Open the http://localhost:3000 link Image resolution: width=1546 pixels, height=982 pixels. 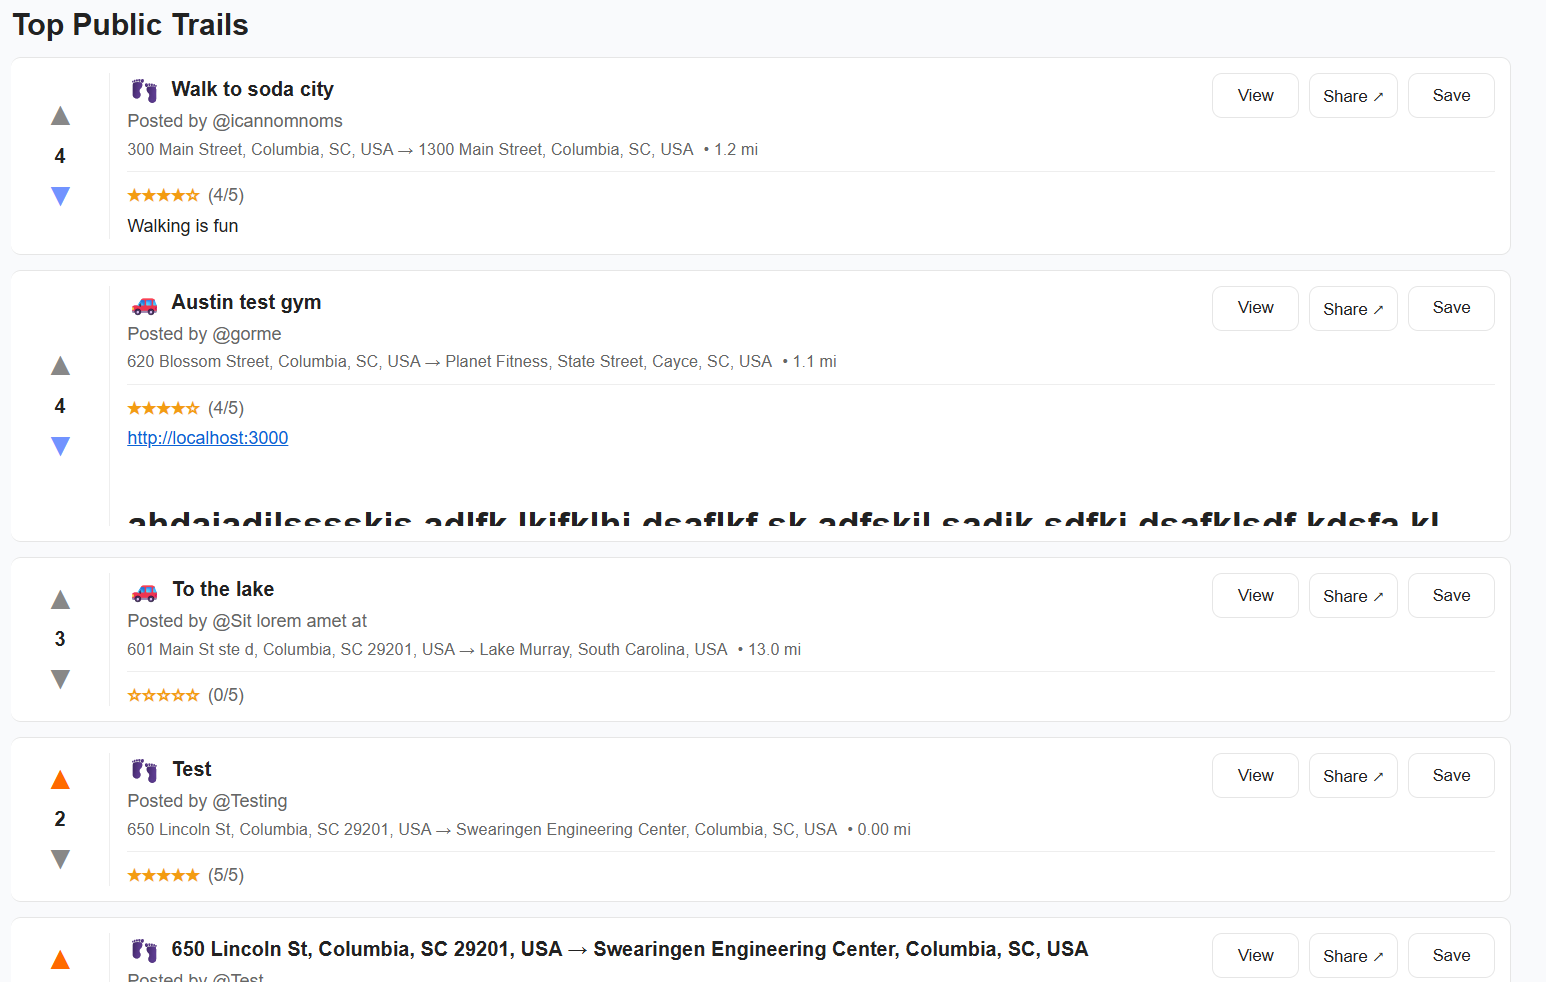click(x=208, y=438)
